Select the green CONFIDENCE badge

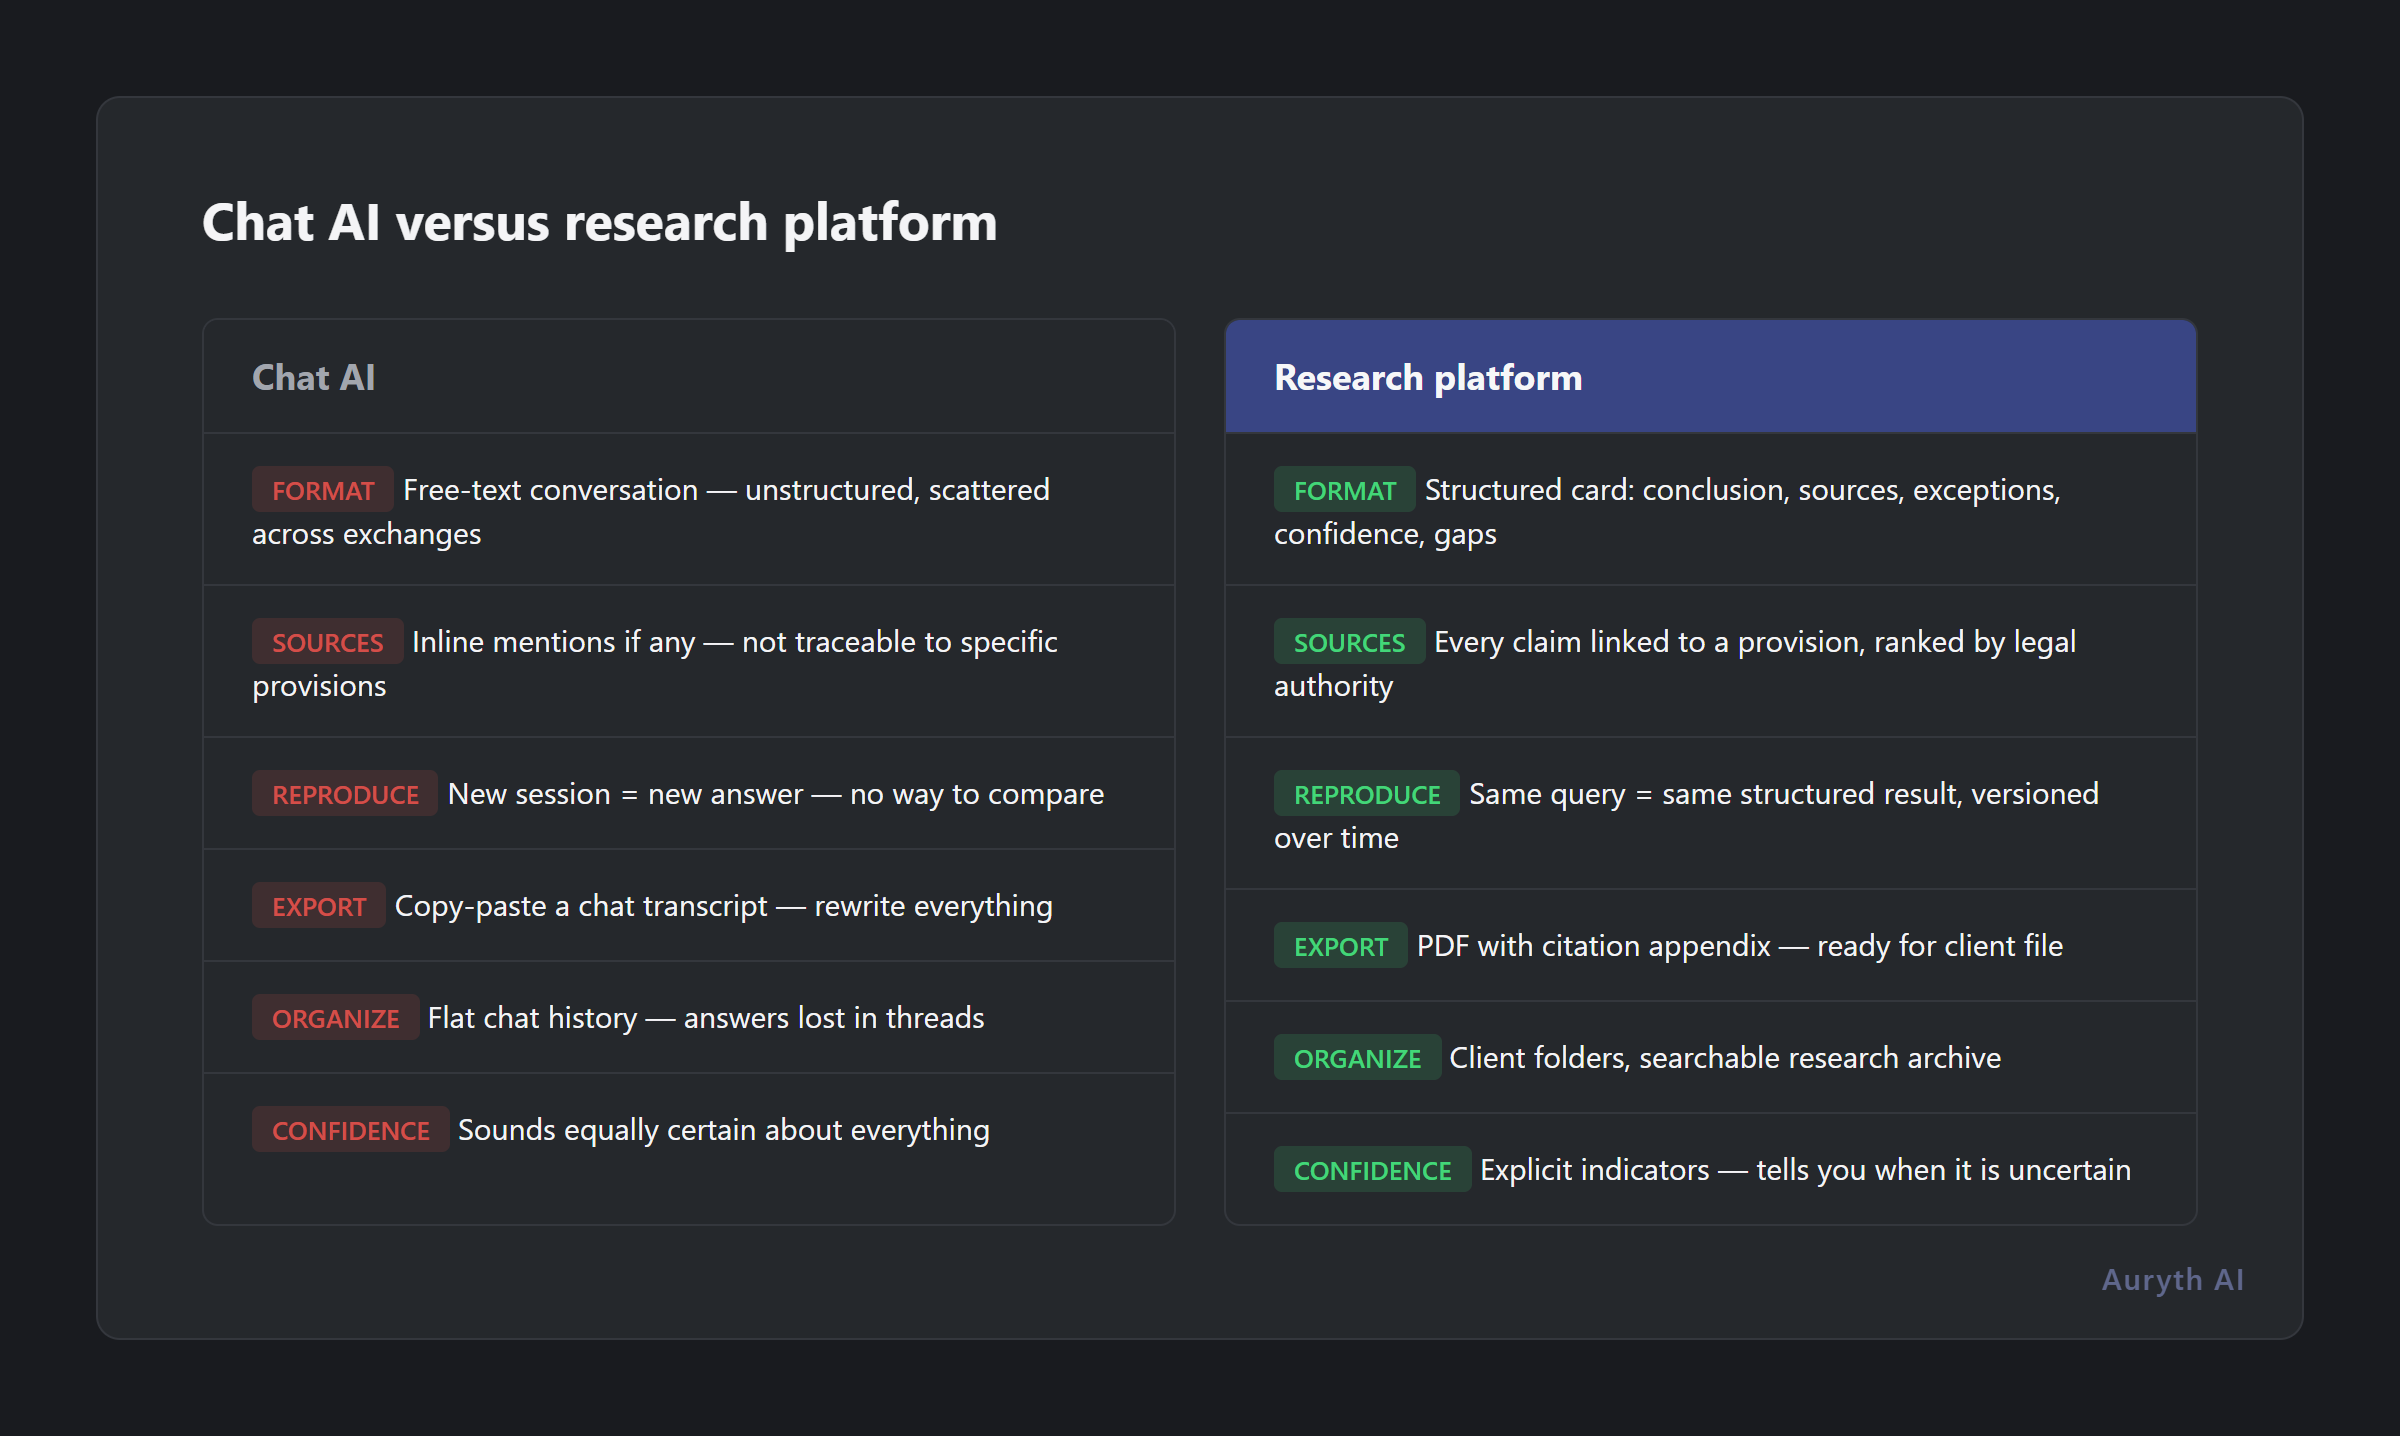(x=1372, y=1169)
